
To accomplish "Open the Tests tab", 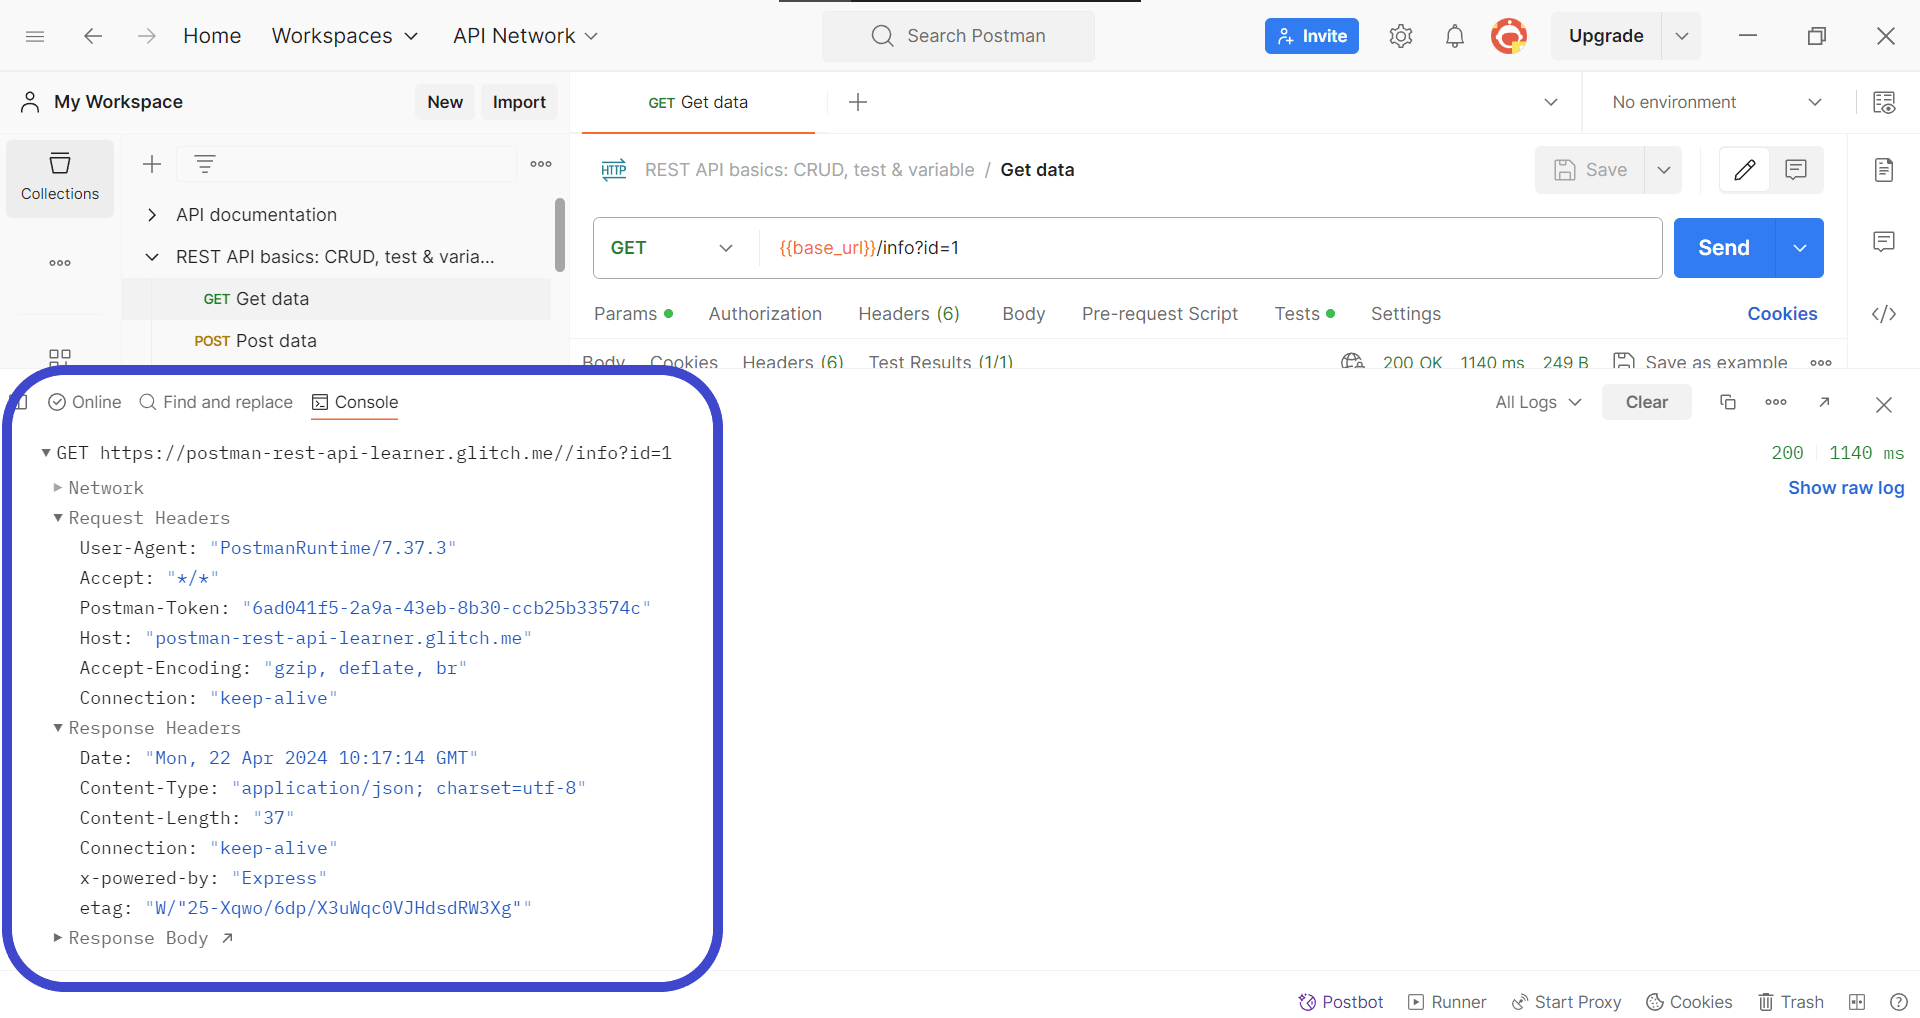I will coord(1304,314).
